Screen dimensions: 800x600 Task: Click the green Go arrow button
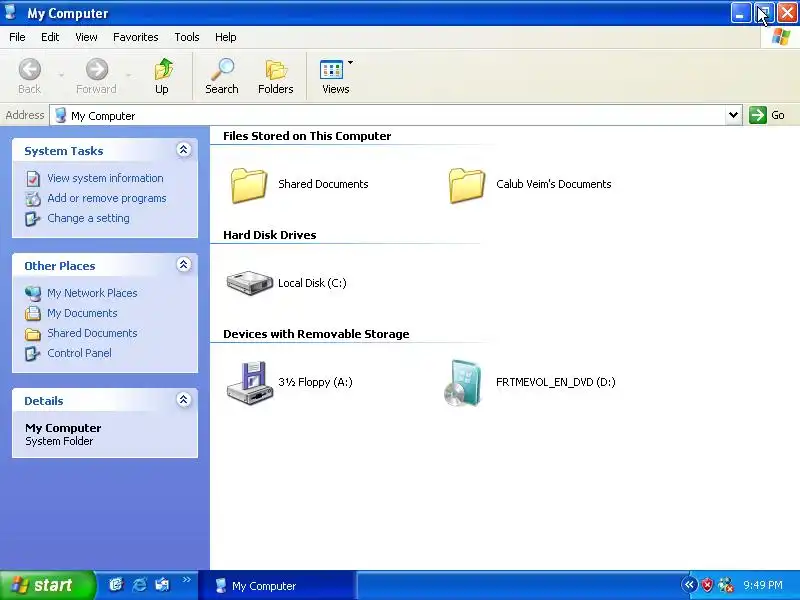point(758,115)
